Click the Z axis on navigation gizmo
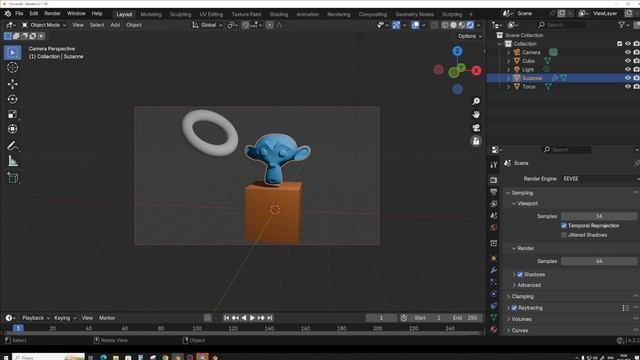The width and height of the screenshot is (640, 360). pos(457,51)
